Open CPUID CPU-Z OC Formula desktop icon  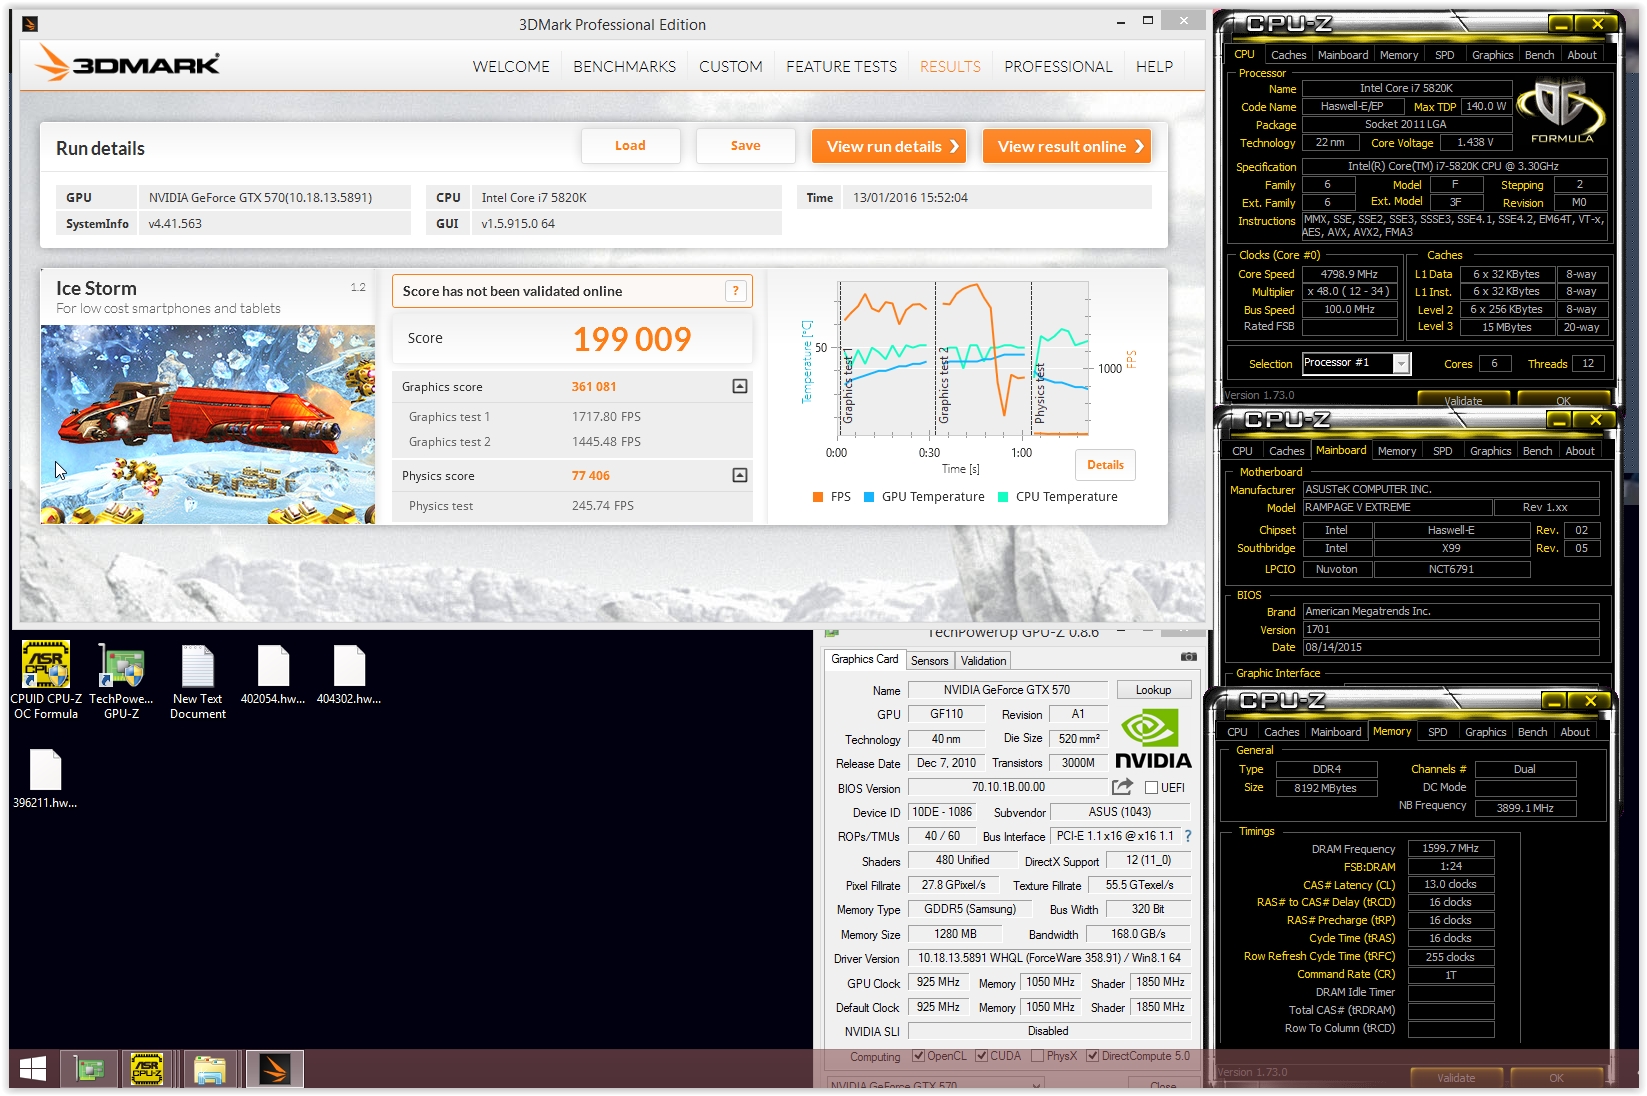46,680
